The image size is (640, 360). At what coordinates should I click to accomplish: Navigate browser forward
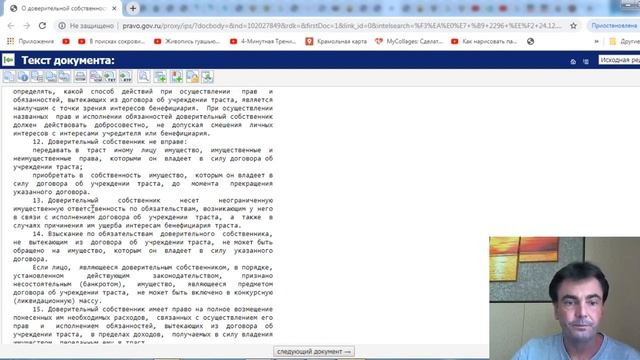tap(27, 26)
